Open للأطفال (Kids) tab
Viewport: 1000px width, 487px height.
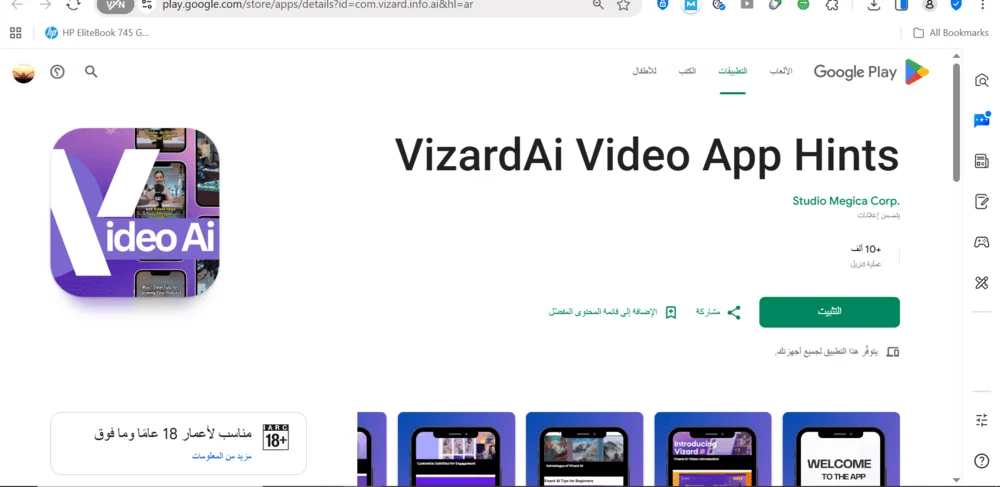pyautogui.click(x=644, y=71)
